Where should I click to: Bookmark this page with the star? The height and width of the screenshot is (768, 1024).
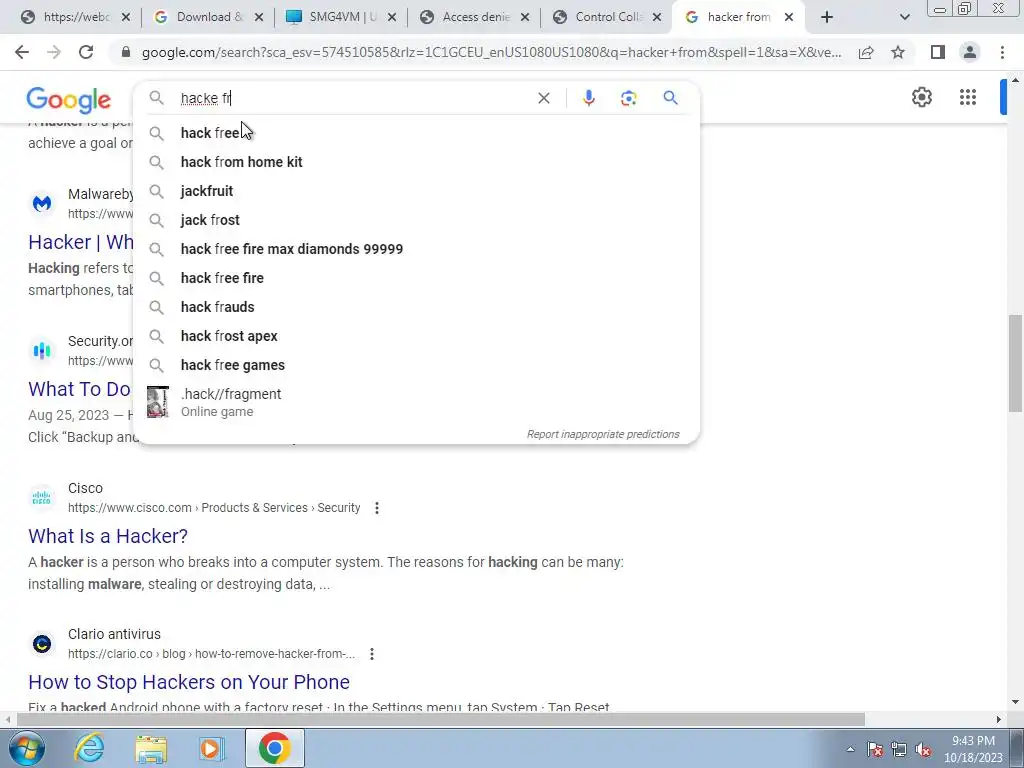[898, 52]
